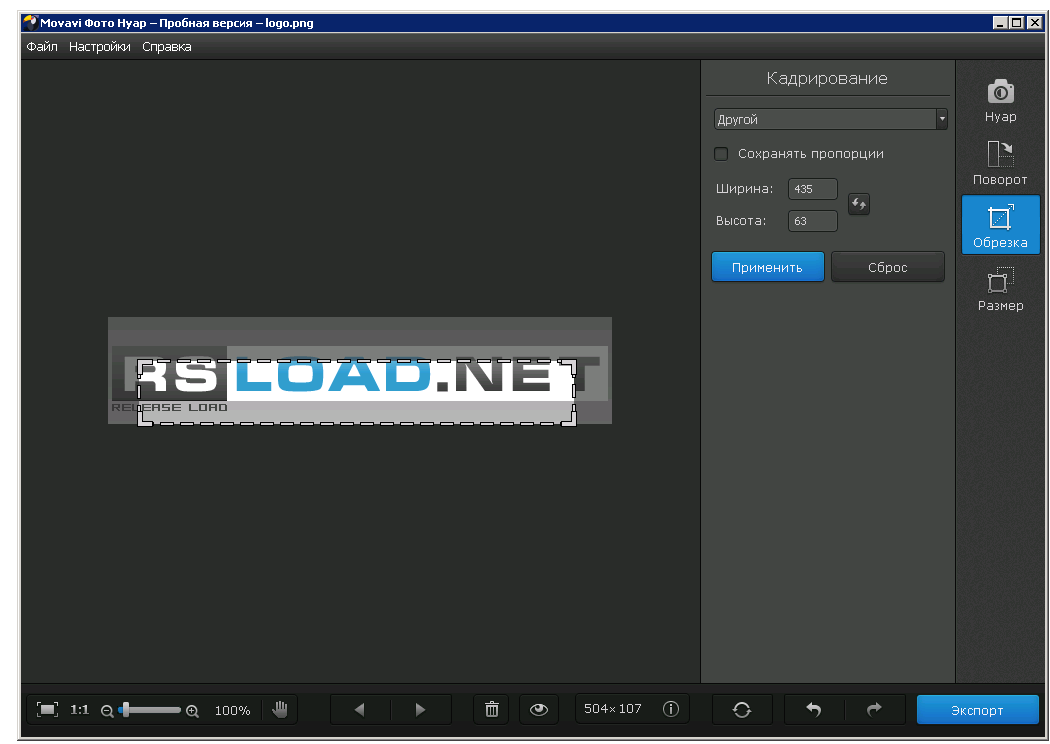Image resolution: width=1050 pixels, height=744 pixels.
Task: Swap width and height values icon
Action: click(x=858, y=204)
